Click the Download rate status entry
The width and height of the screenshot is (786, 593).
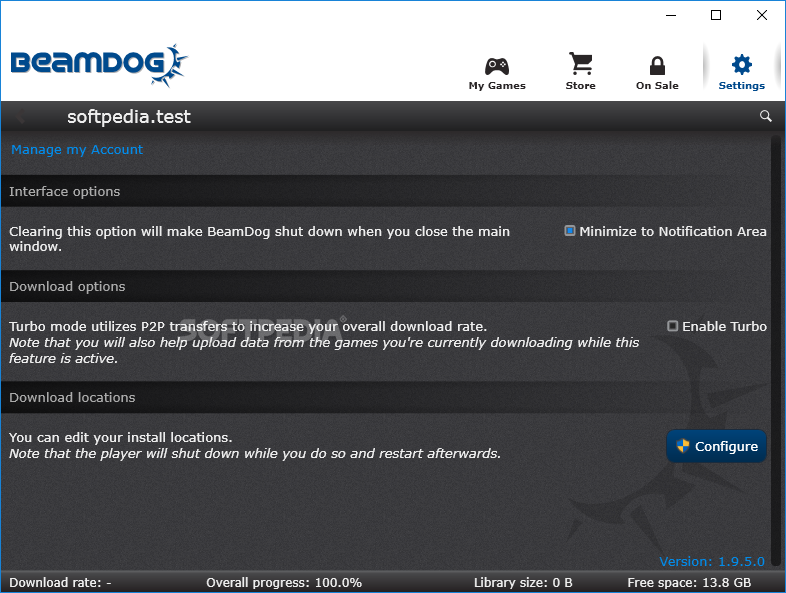click(x=60, y=582)
